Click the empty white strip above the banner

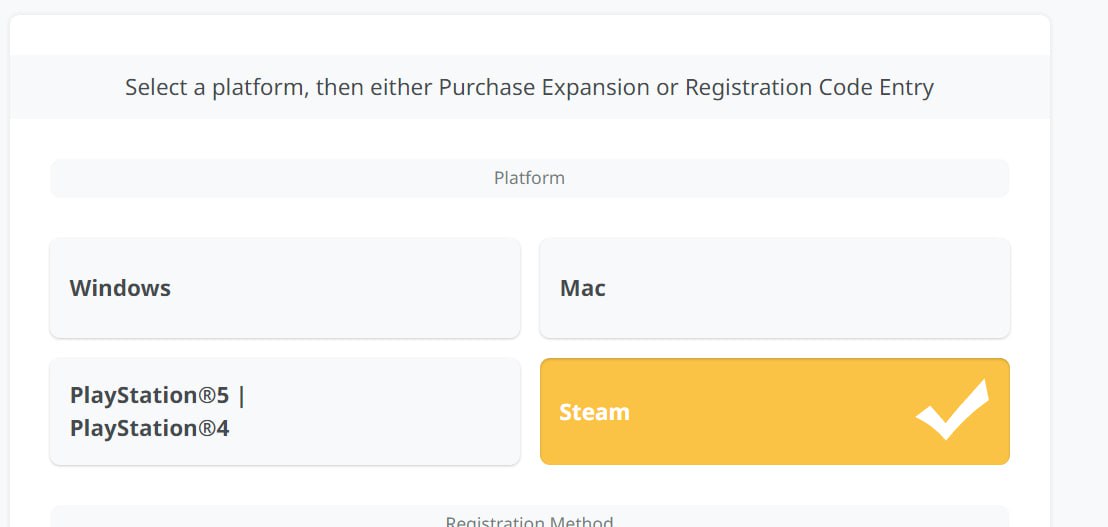point(529,35)
